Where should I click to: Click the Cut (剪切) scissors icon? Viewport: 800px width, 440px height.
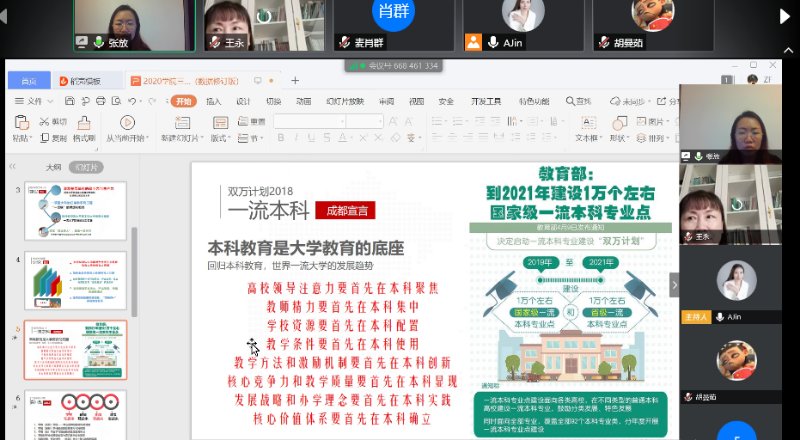click(x=44, y=121)
